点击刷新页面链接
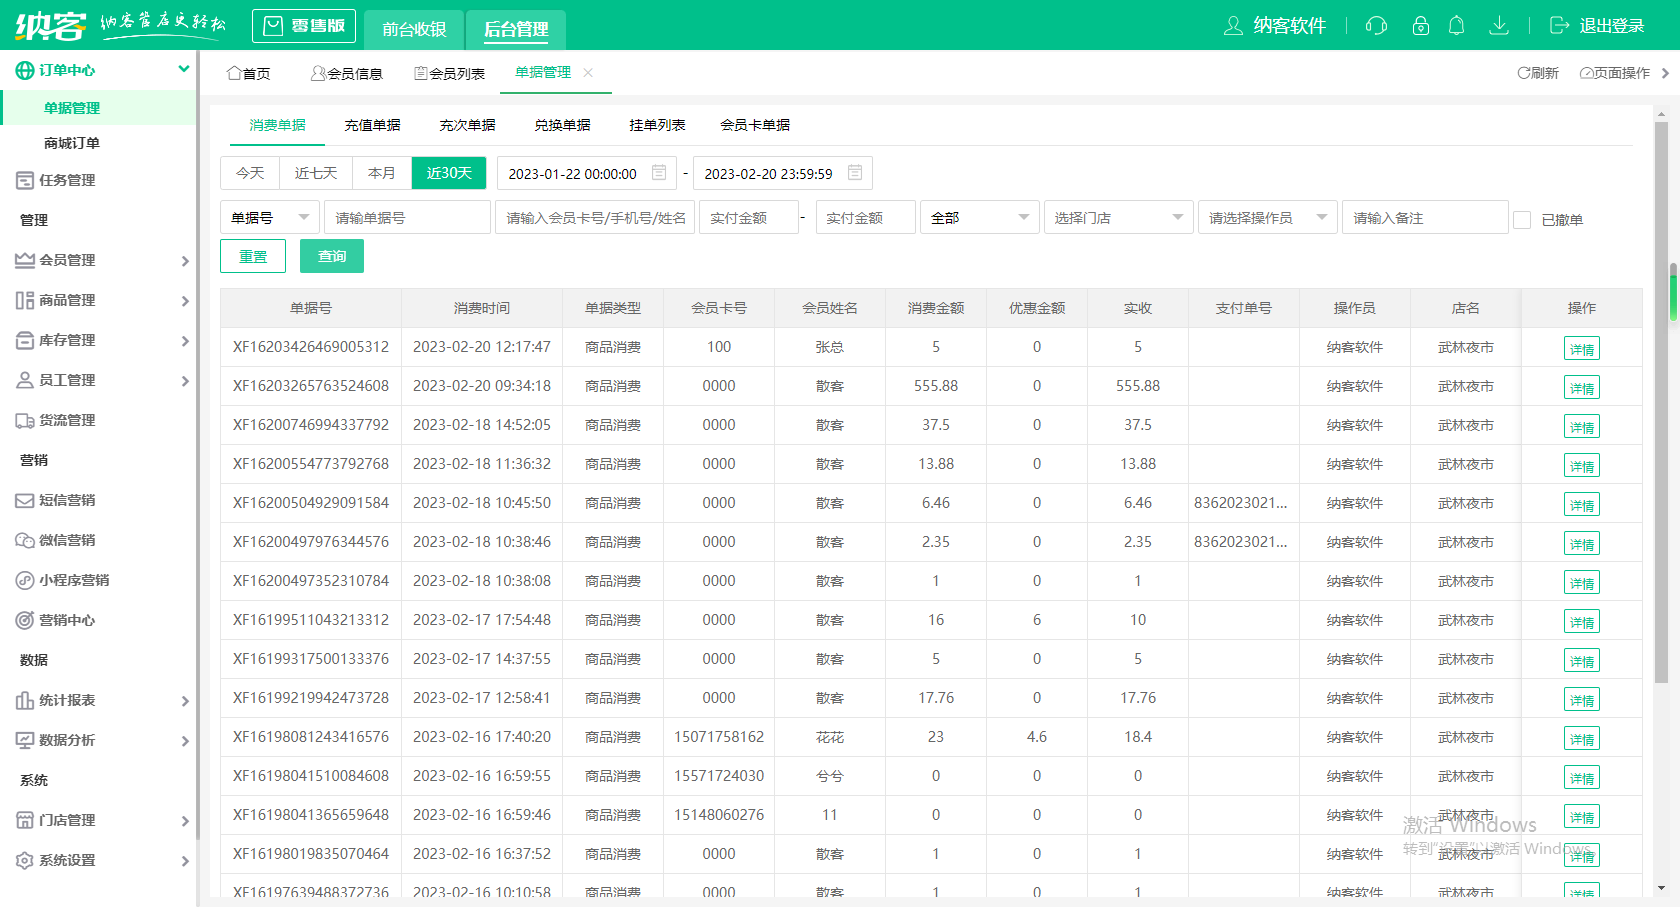The image size is (1680, 907). click(1537, 72)
